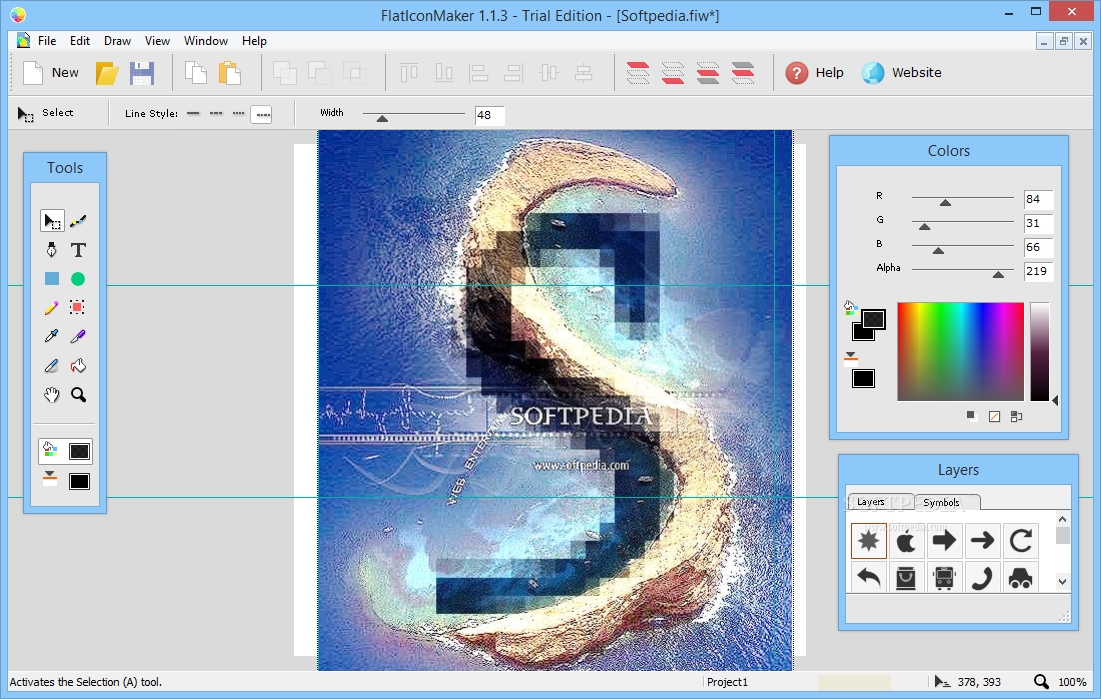Select the Pencil tool

pyautogui.click(x=51, y=307)
